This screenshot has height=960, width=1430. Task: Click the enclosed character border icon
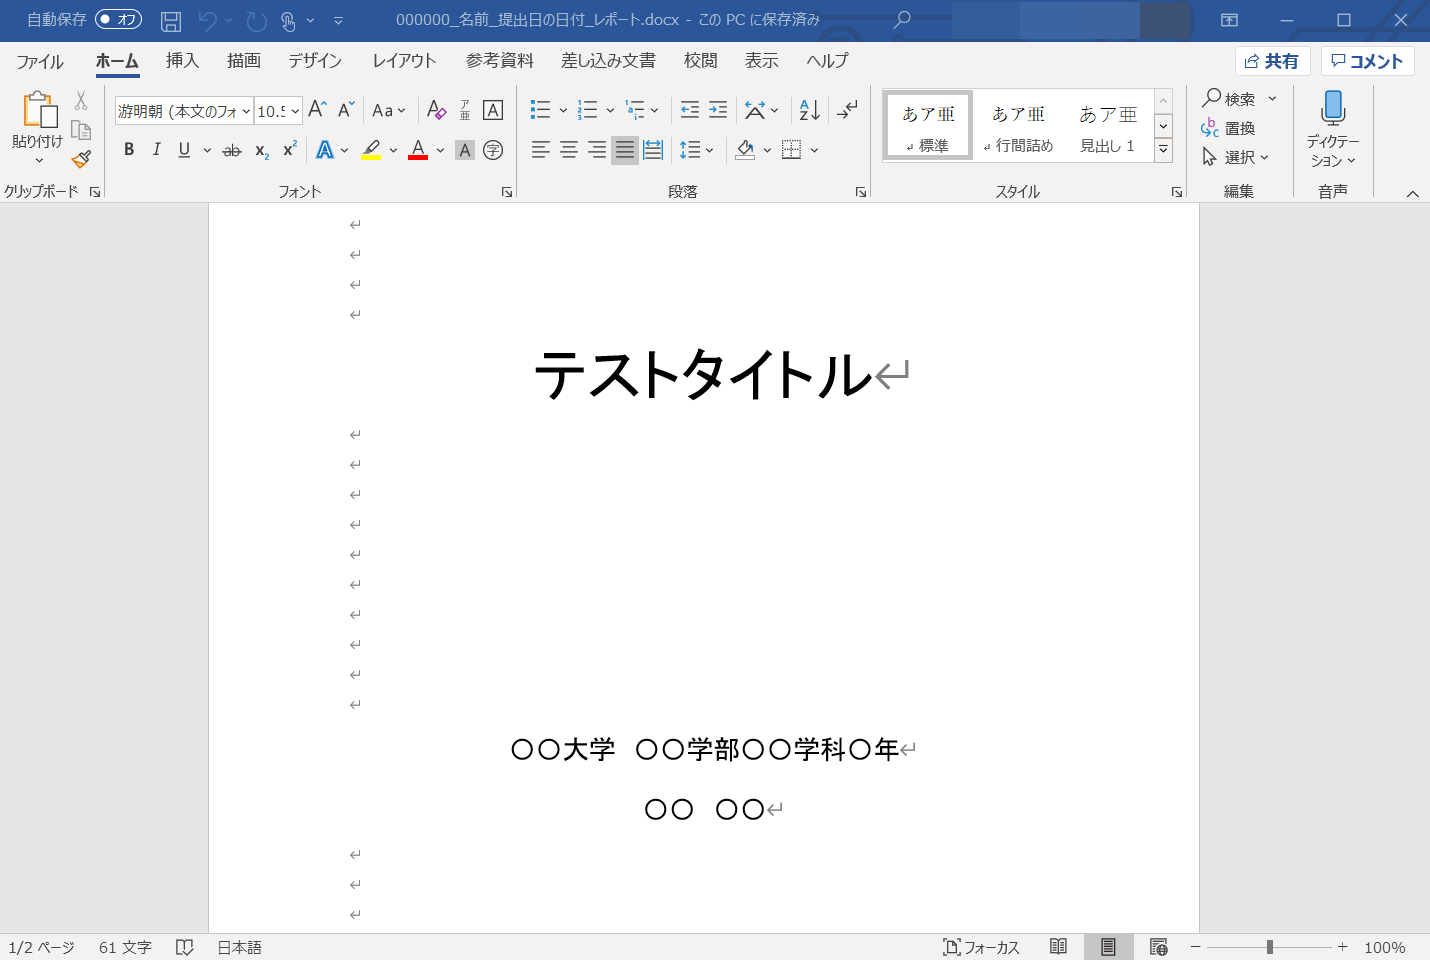[493, 110]
